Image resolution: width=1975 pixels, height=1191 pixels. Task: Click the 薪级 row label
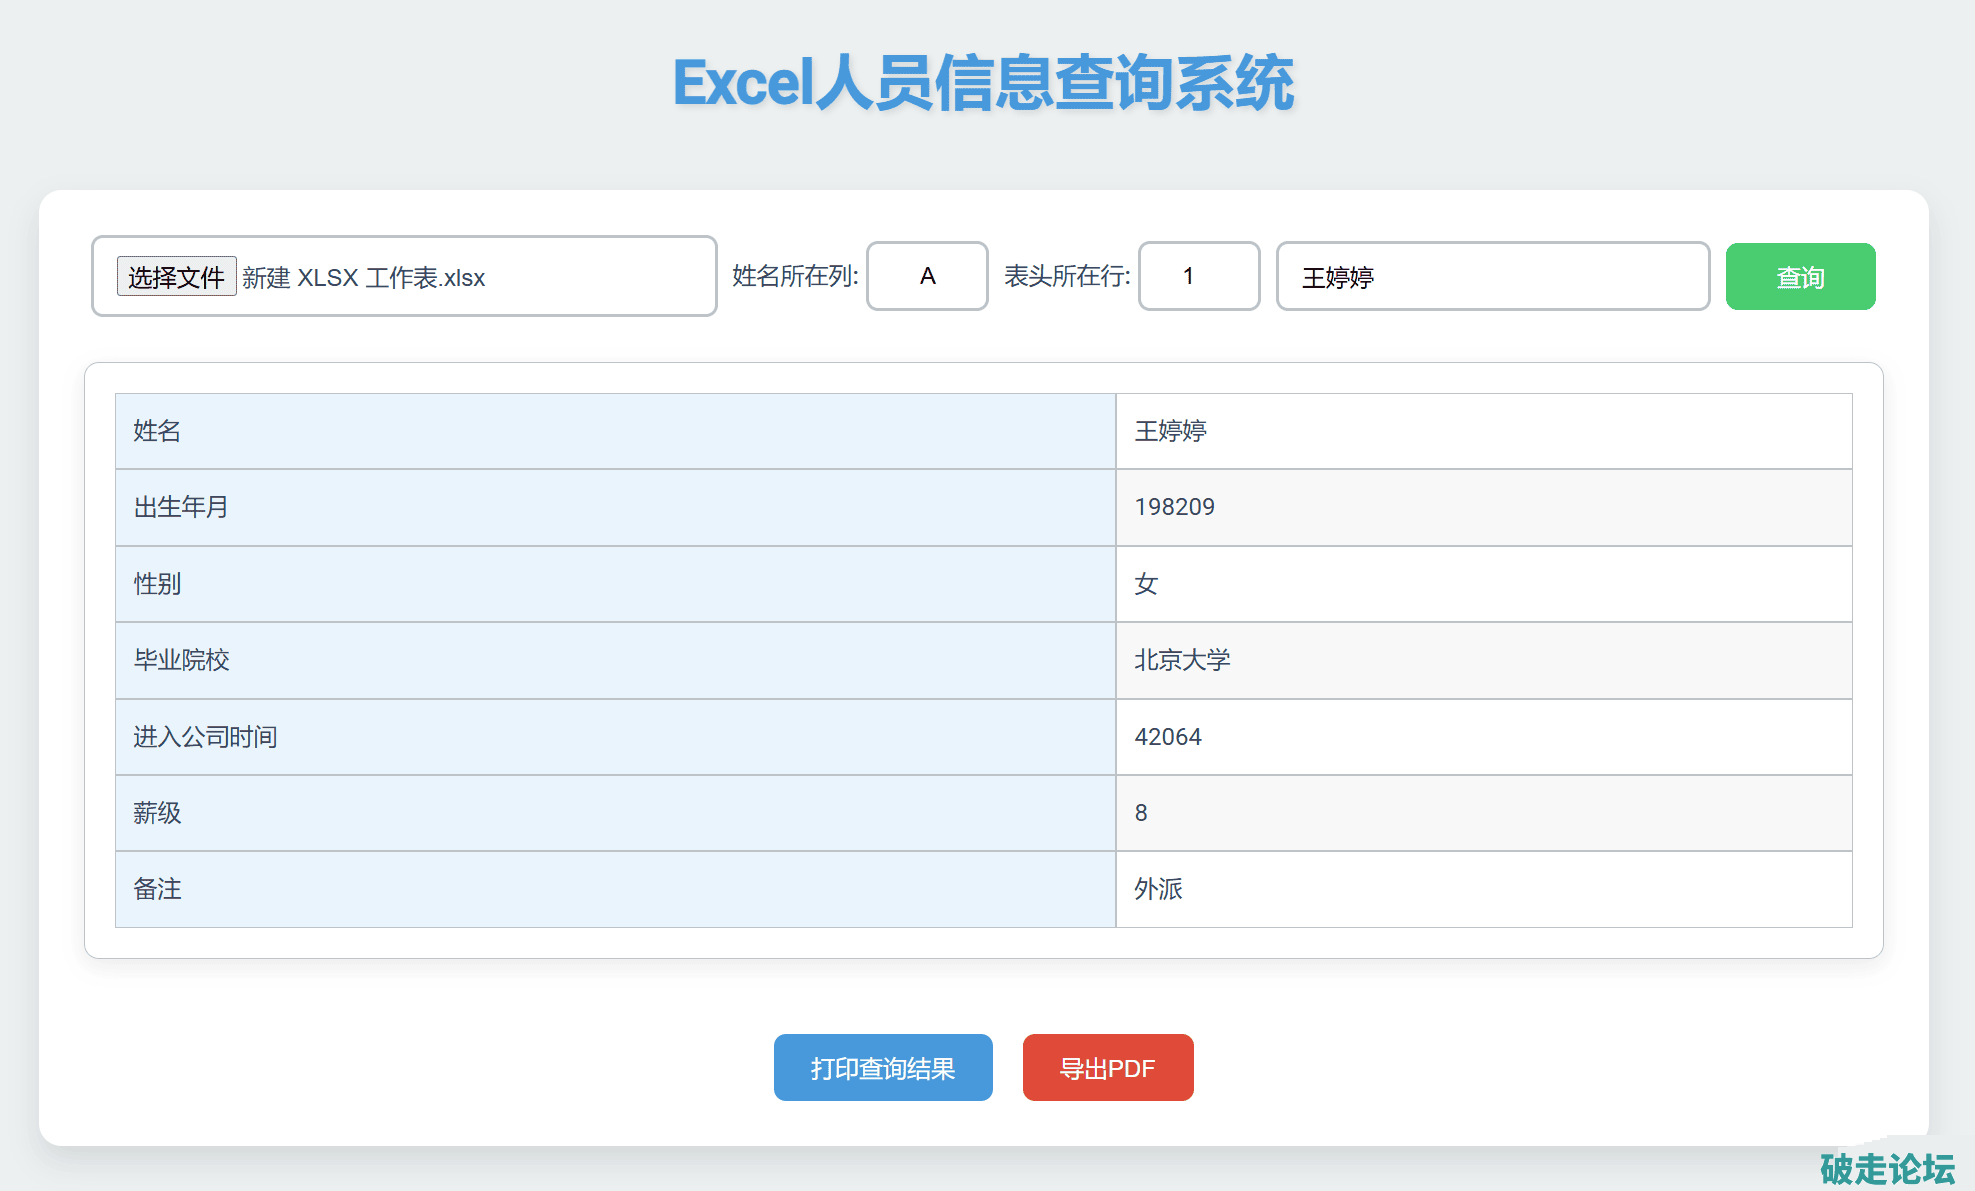pyautogui.click(x=157, y=813)
